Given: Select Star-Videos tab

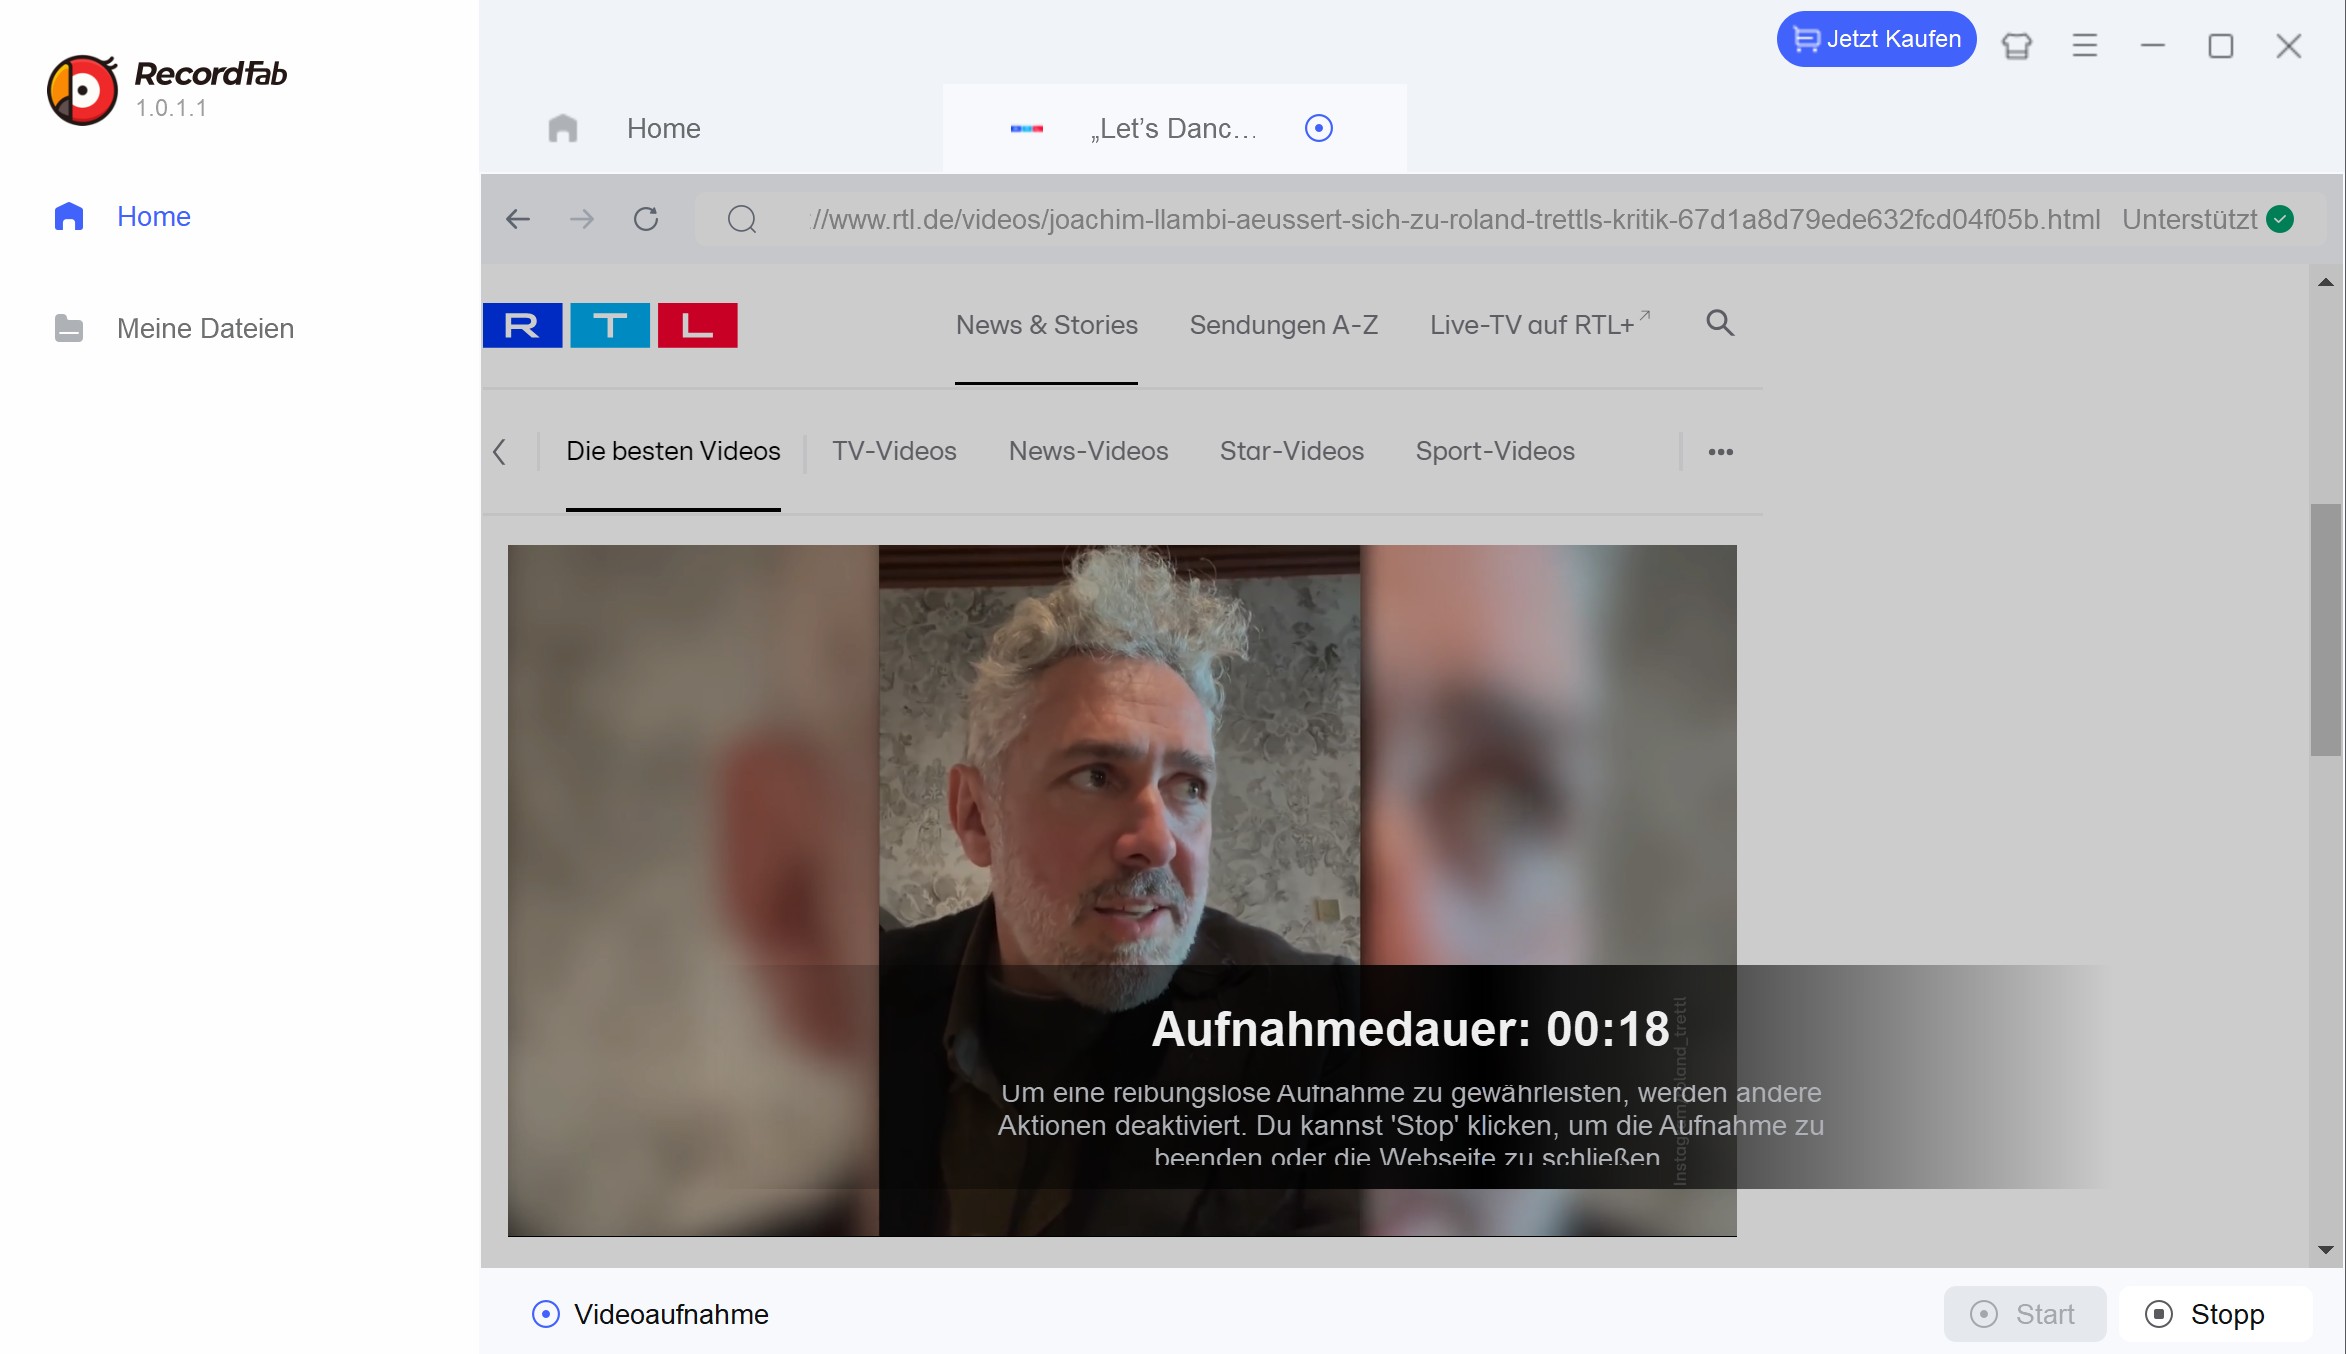Looking at the screenshot, I should [1291, 451].
